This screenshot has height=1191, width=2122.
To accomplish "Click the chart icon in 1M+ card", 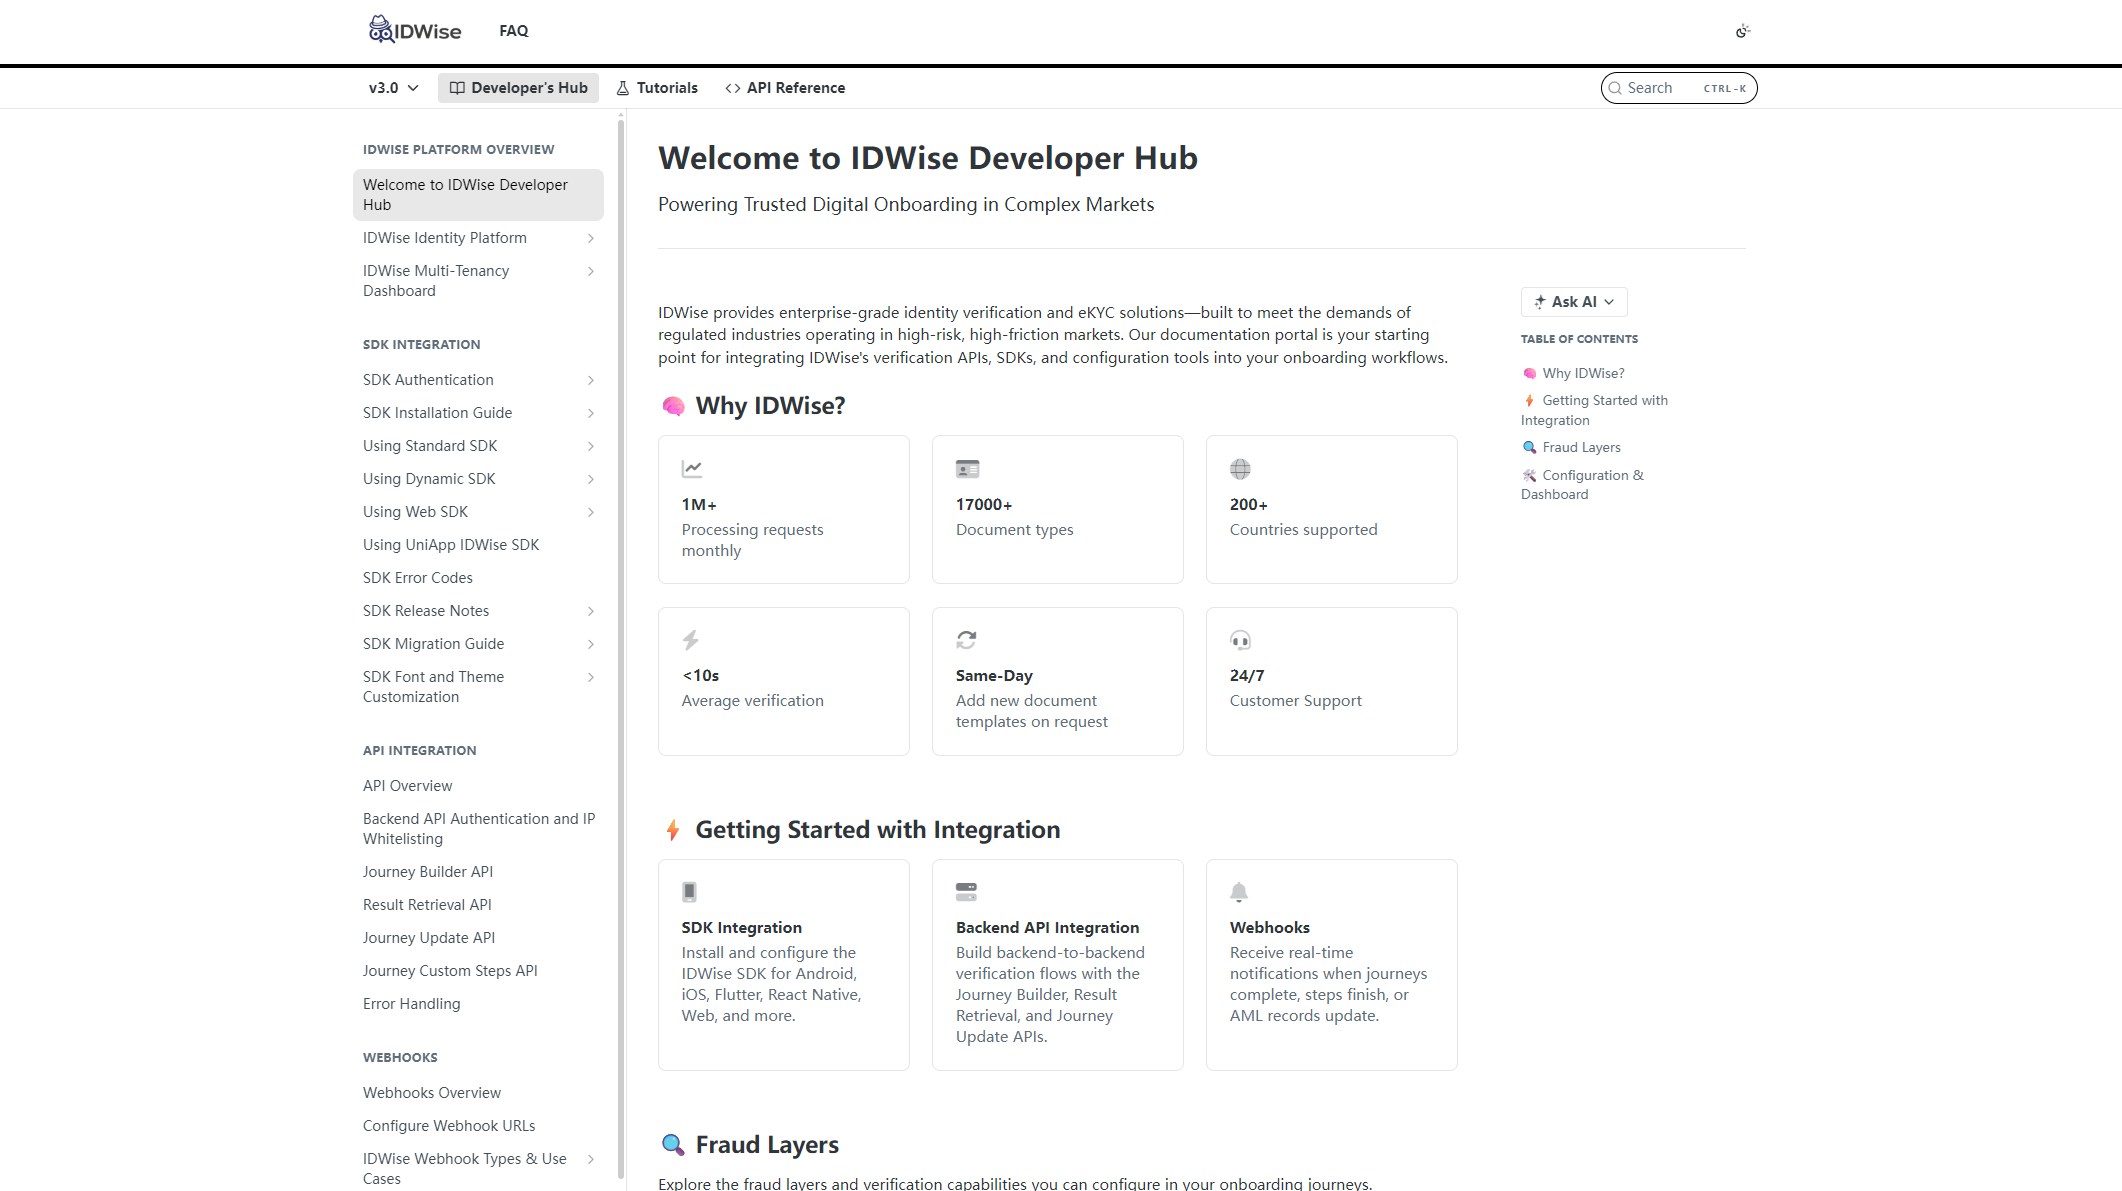I will click(x=692, y=468).
